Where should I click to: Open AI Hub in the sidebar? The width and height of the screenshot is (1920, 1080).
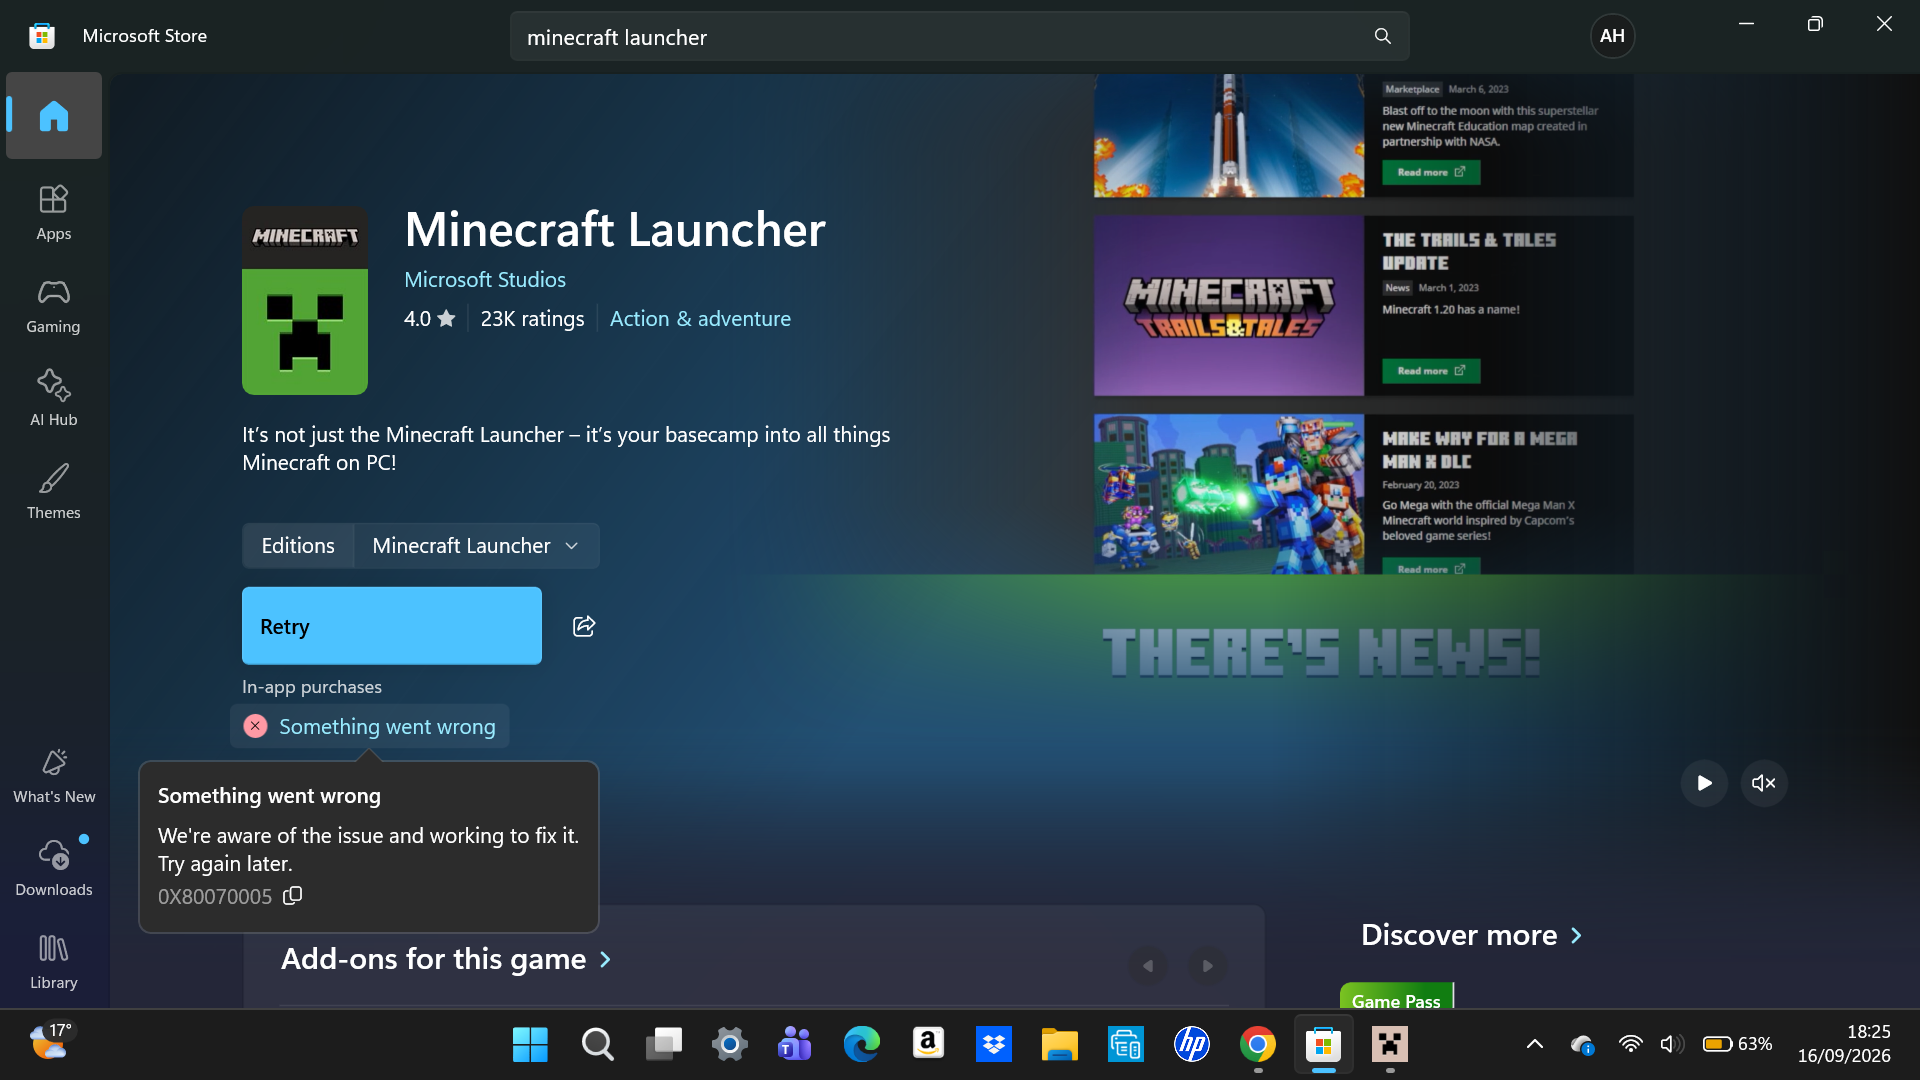54,399
